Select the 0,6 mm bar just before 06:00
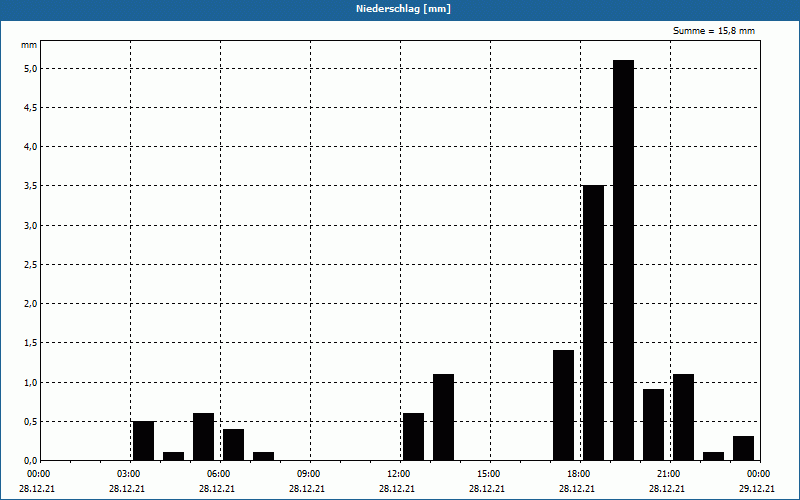 click(x=204, y=437)
